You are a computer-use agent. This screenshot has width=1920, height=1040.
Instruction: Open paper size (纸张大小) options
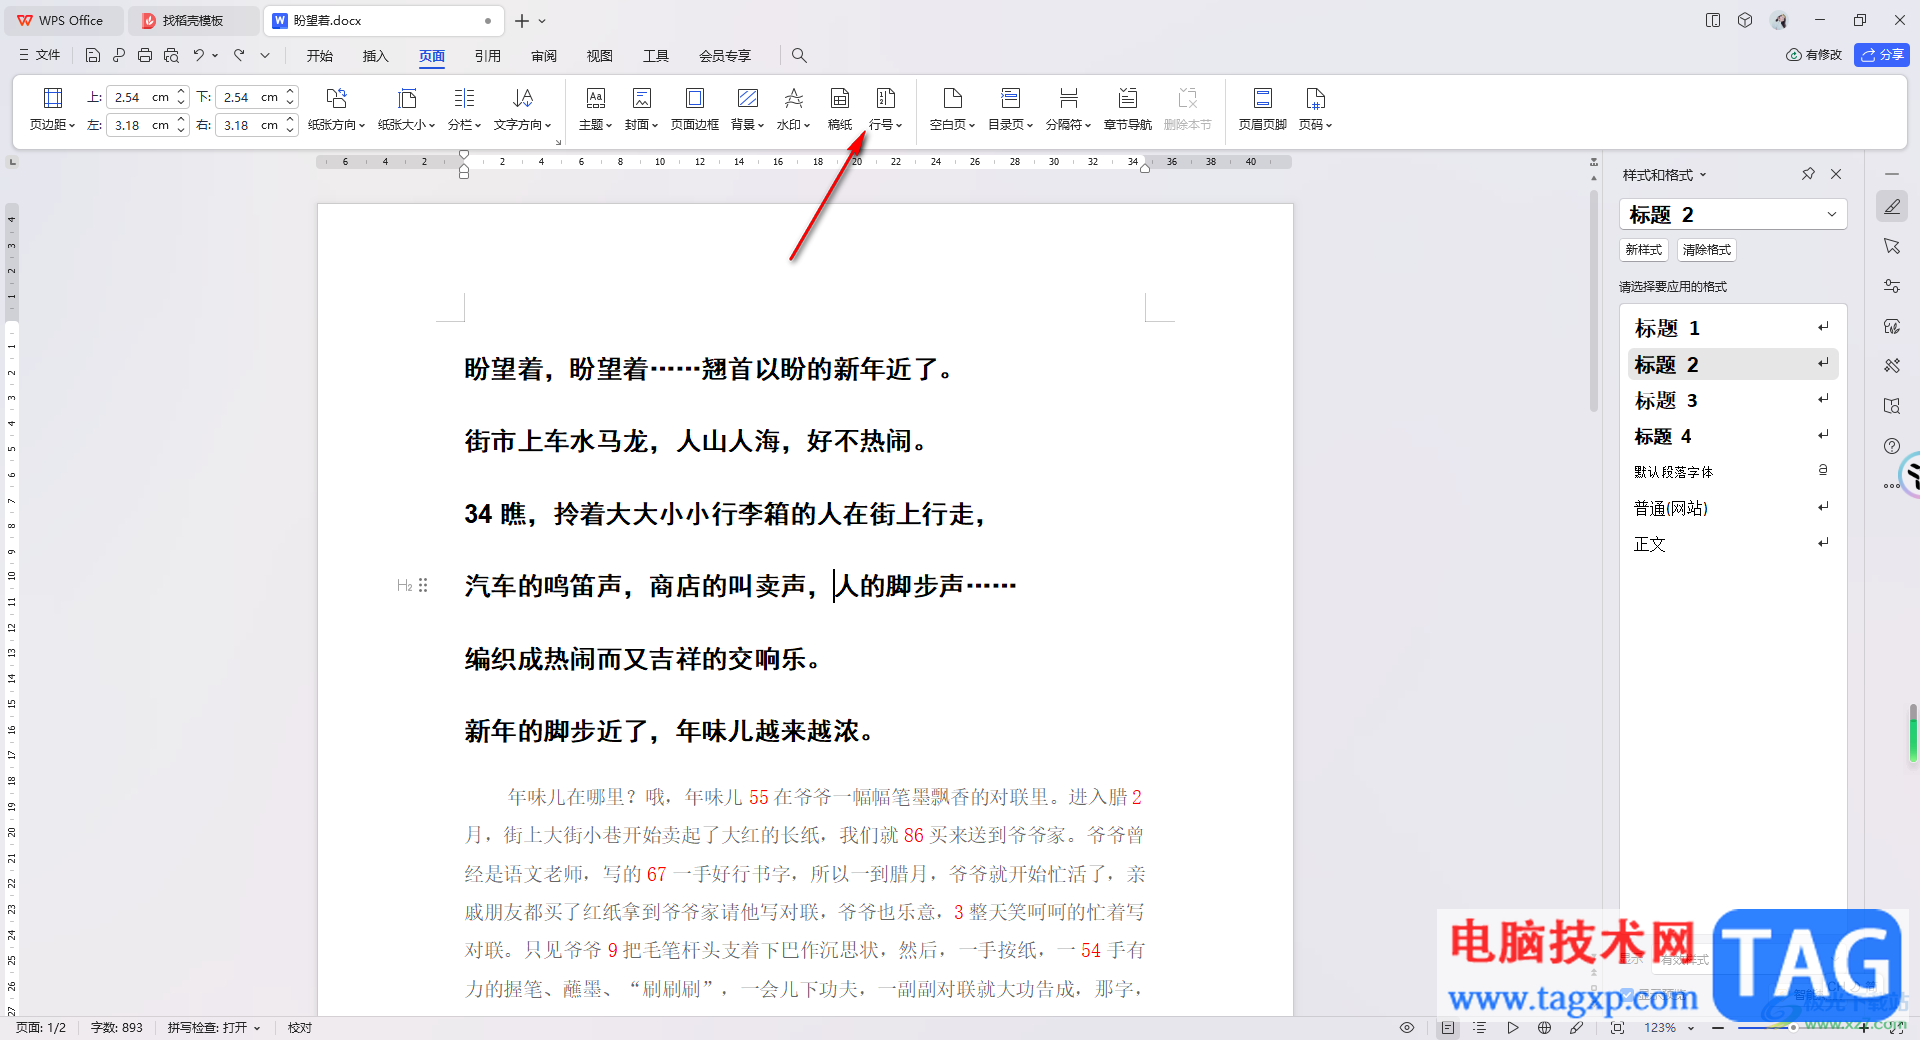coord(406,110)
